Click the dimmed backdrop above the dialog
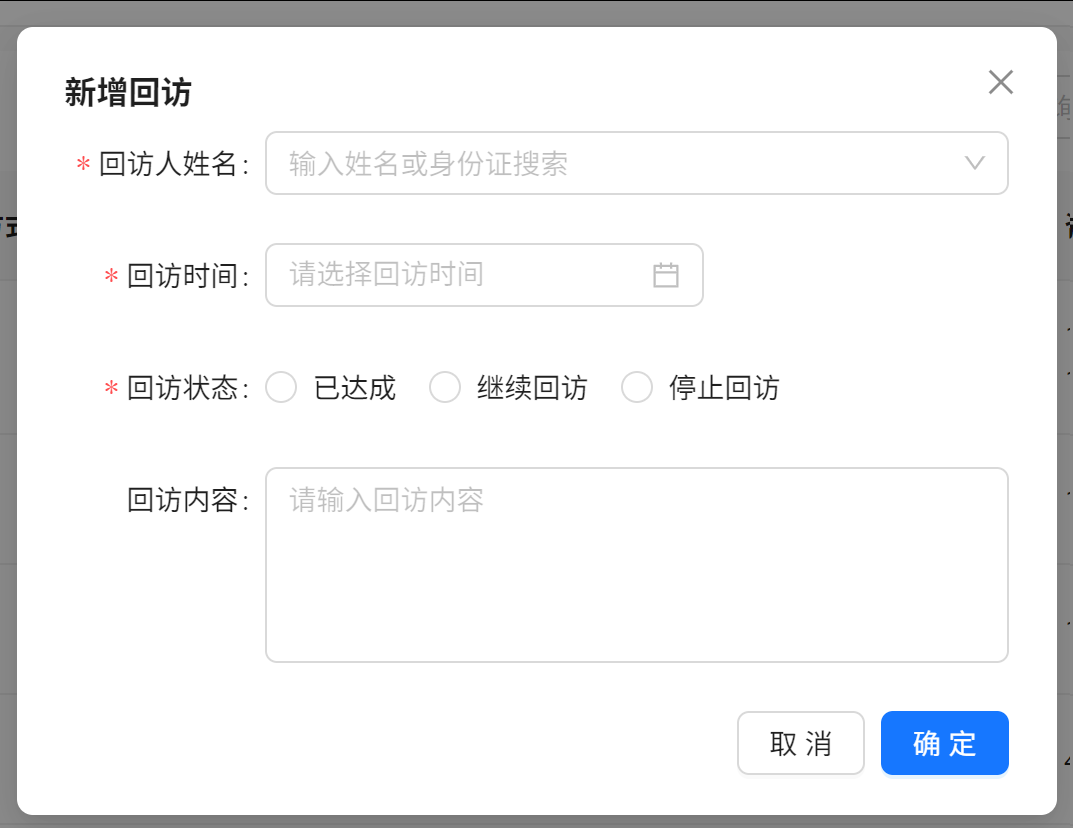 click(536, 12)
